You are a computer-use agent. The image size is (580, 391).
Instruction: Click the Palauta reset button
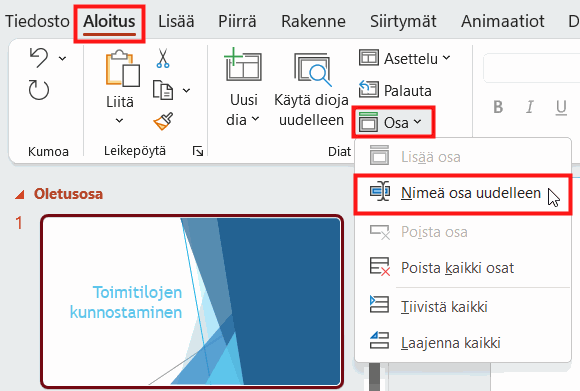point(395,90)
